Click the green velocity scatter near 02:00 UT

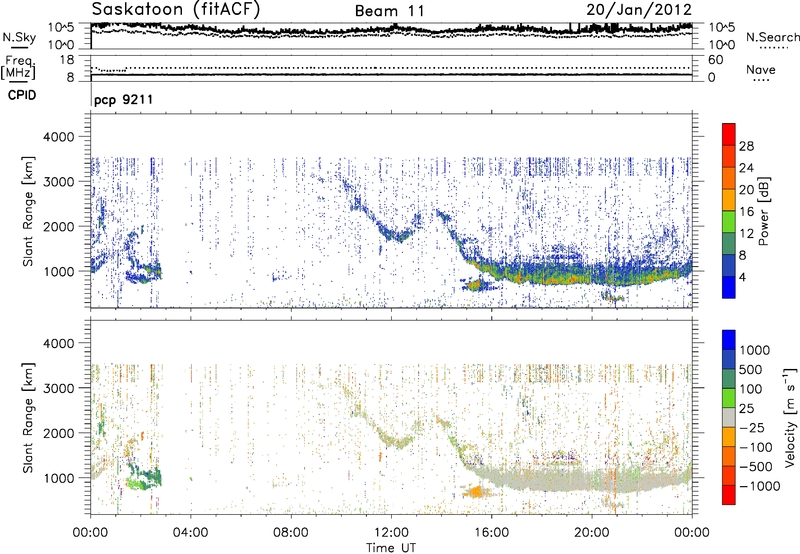pos(144,480)
